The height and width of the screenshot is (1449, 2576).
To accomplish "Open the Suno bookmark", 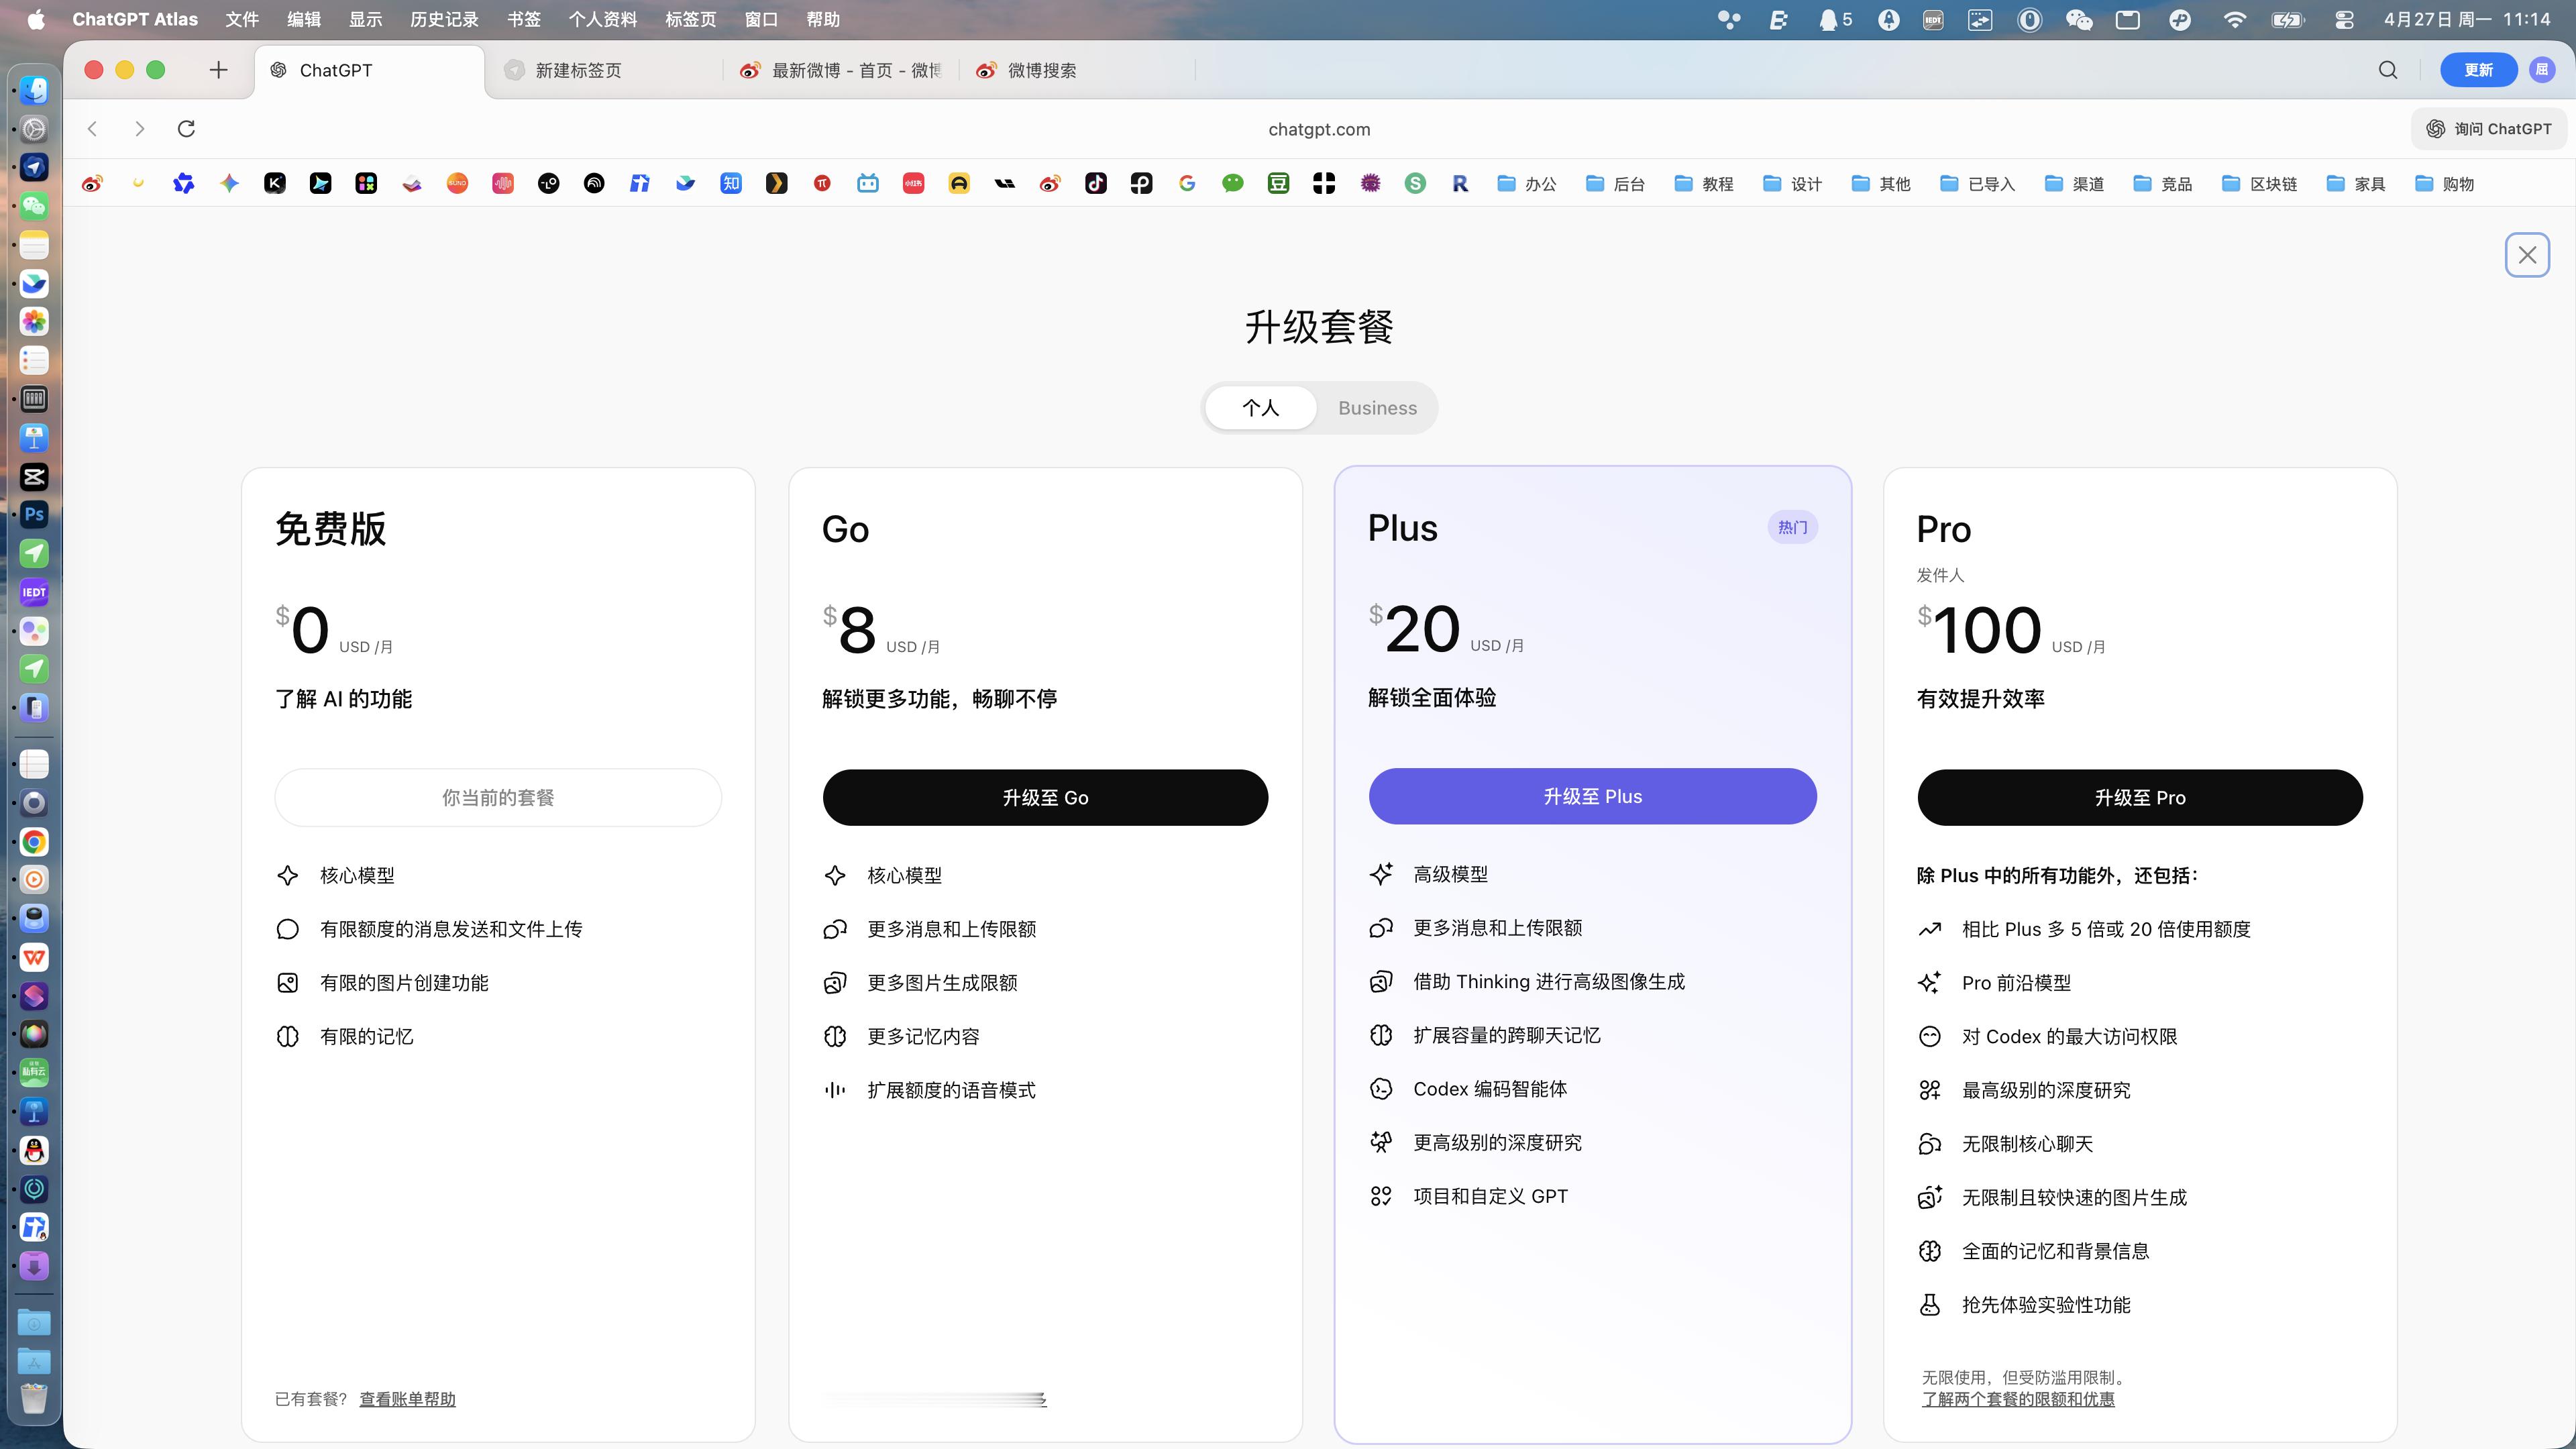I will pyautogui.click(x=456, y=183).
